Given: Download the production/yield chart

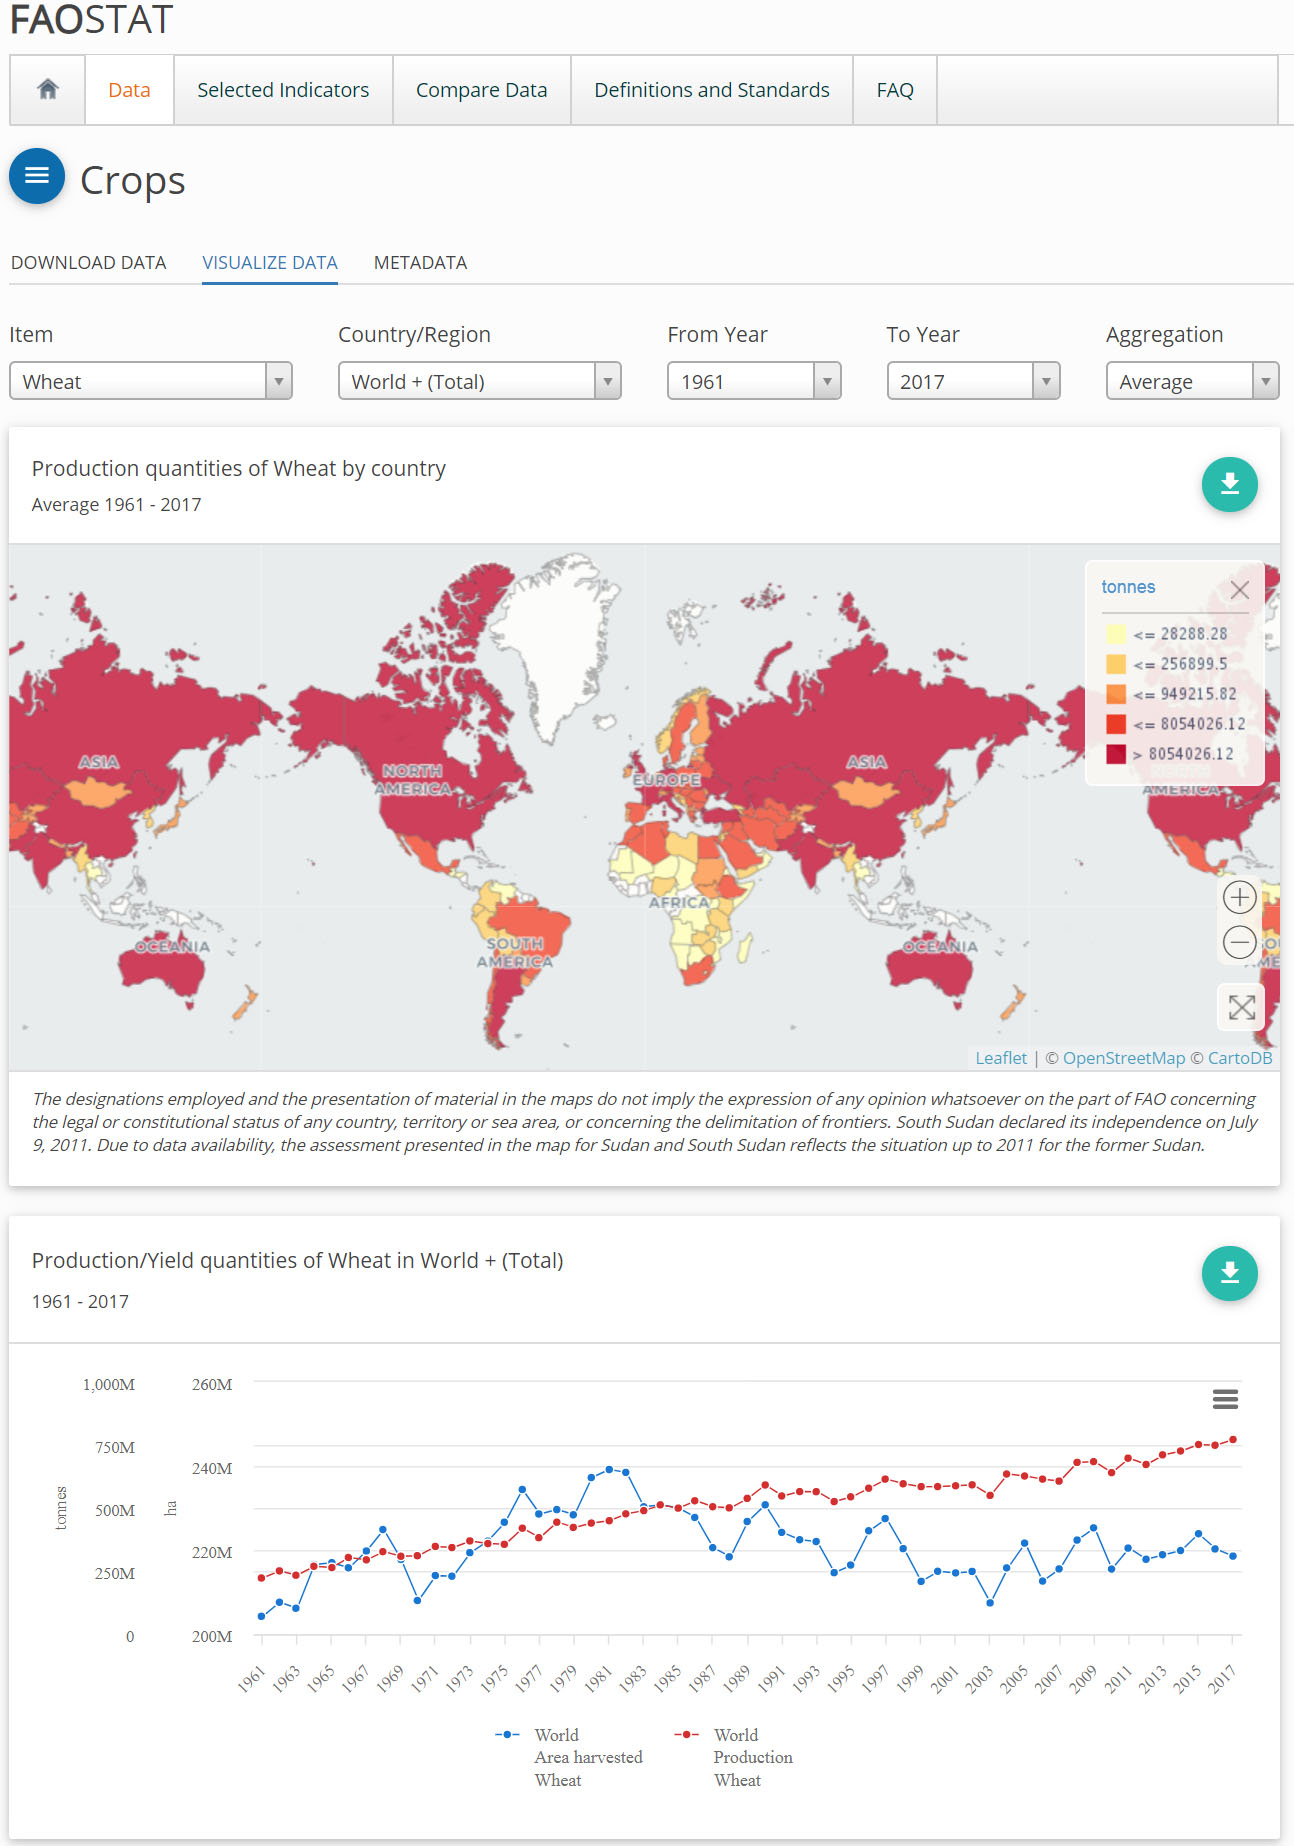Looking at the screenshot, I should pyautogui.click(x=1229, y=1273).
